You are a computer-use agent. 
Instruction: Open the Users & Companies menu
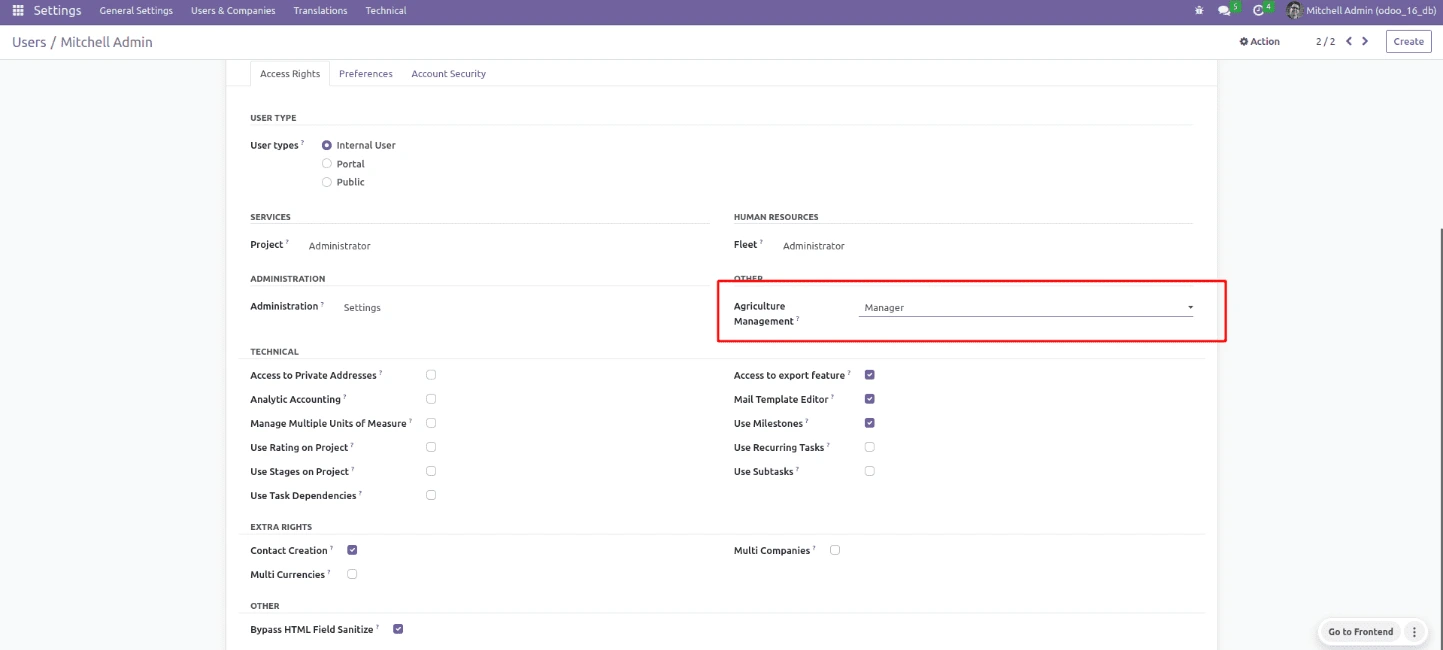tap(233, 11)
